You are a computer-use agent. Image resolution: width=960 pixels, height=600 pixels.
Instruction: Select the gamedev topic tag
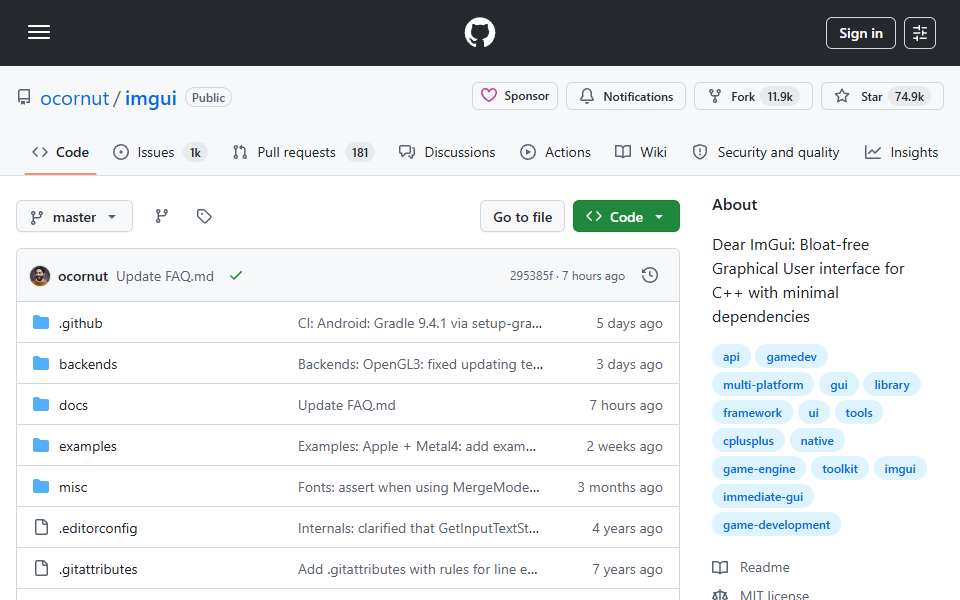(x=791, y=357)
